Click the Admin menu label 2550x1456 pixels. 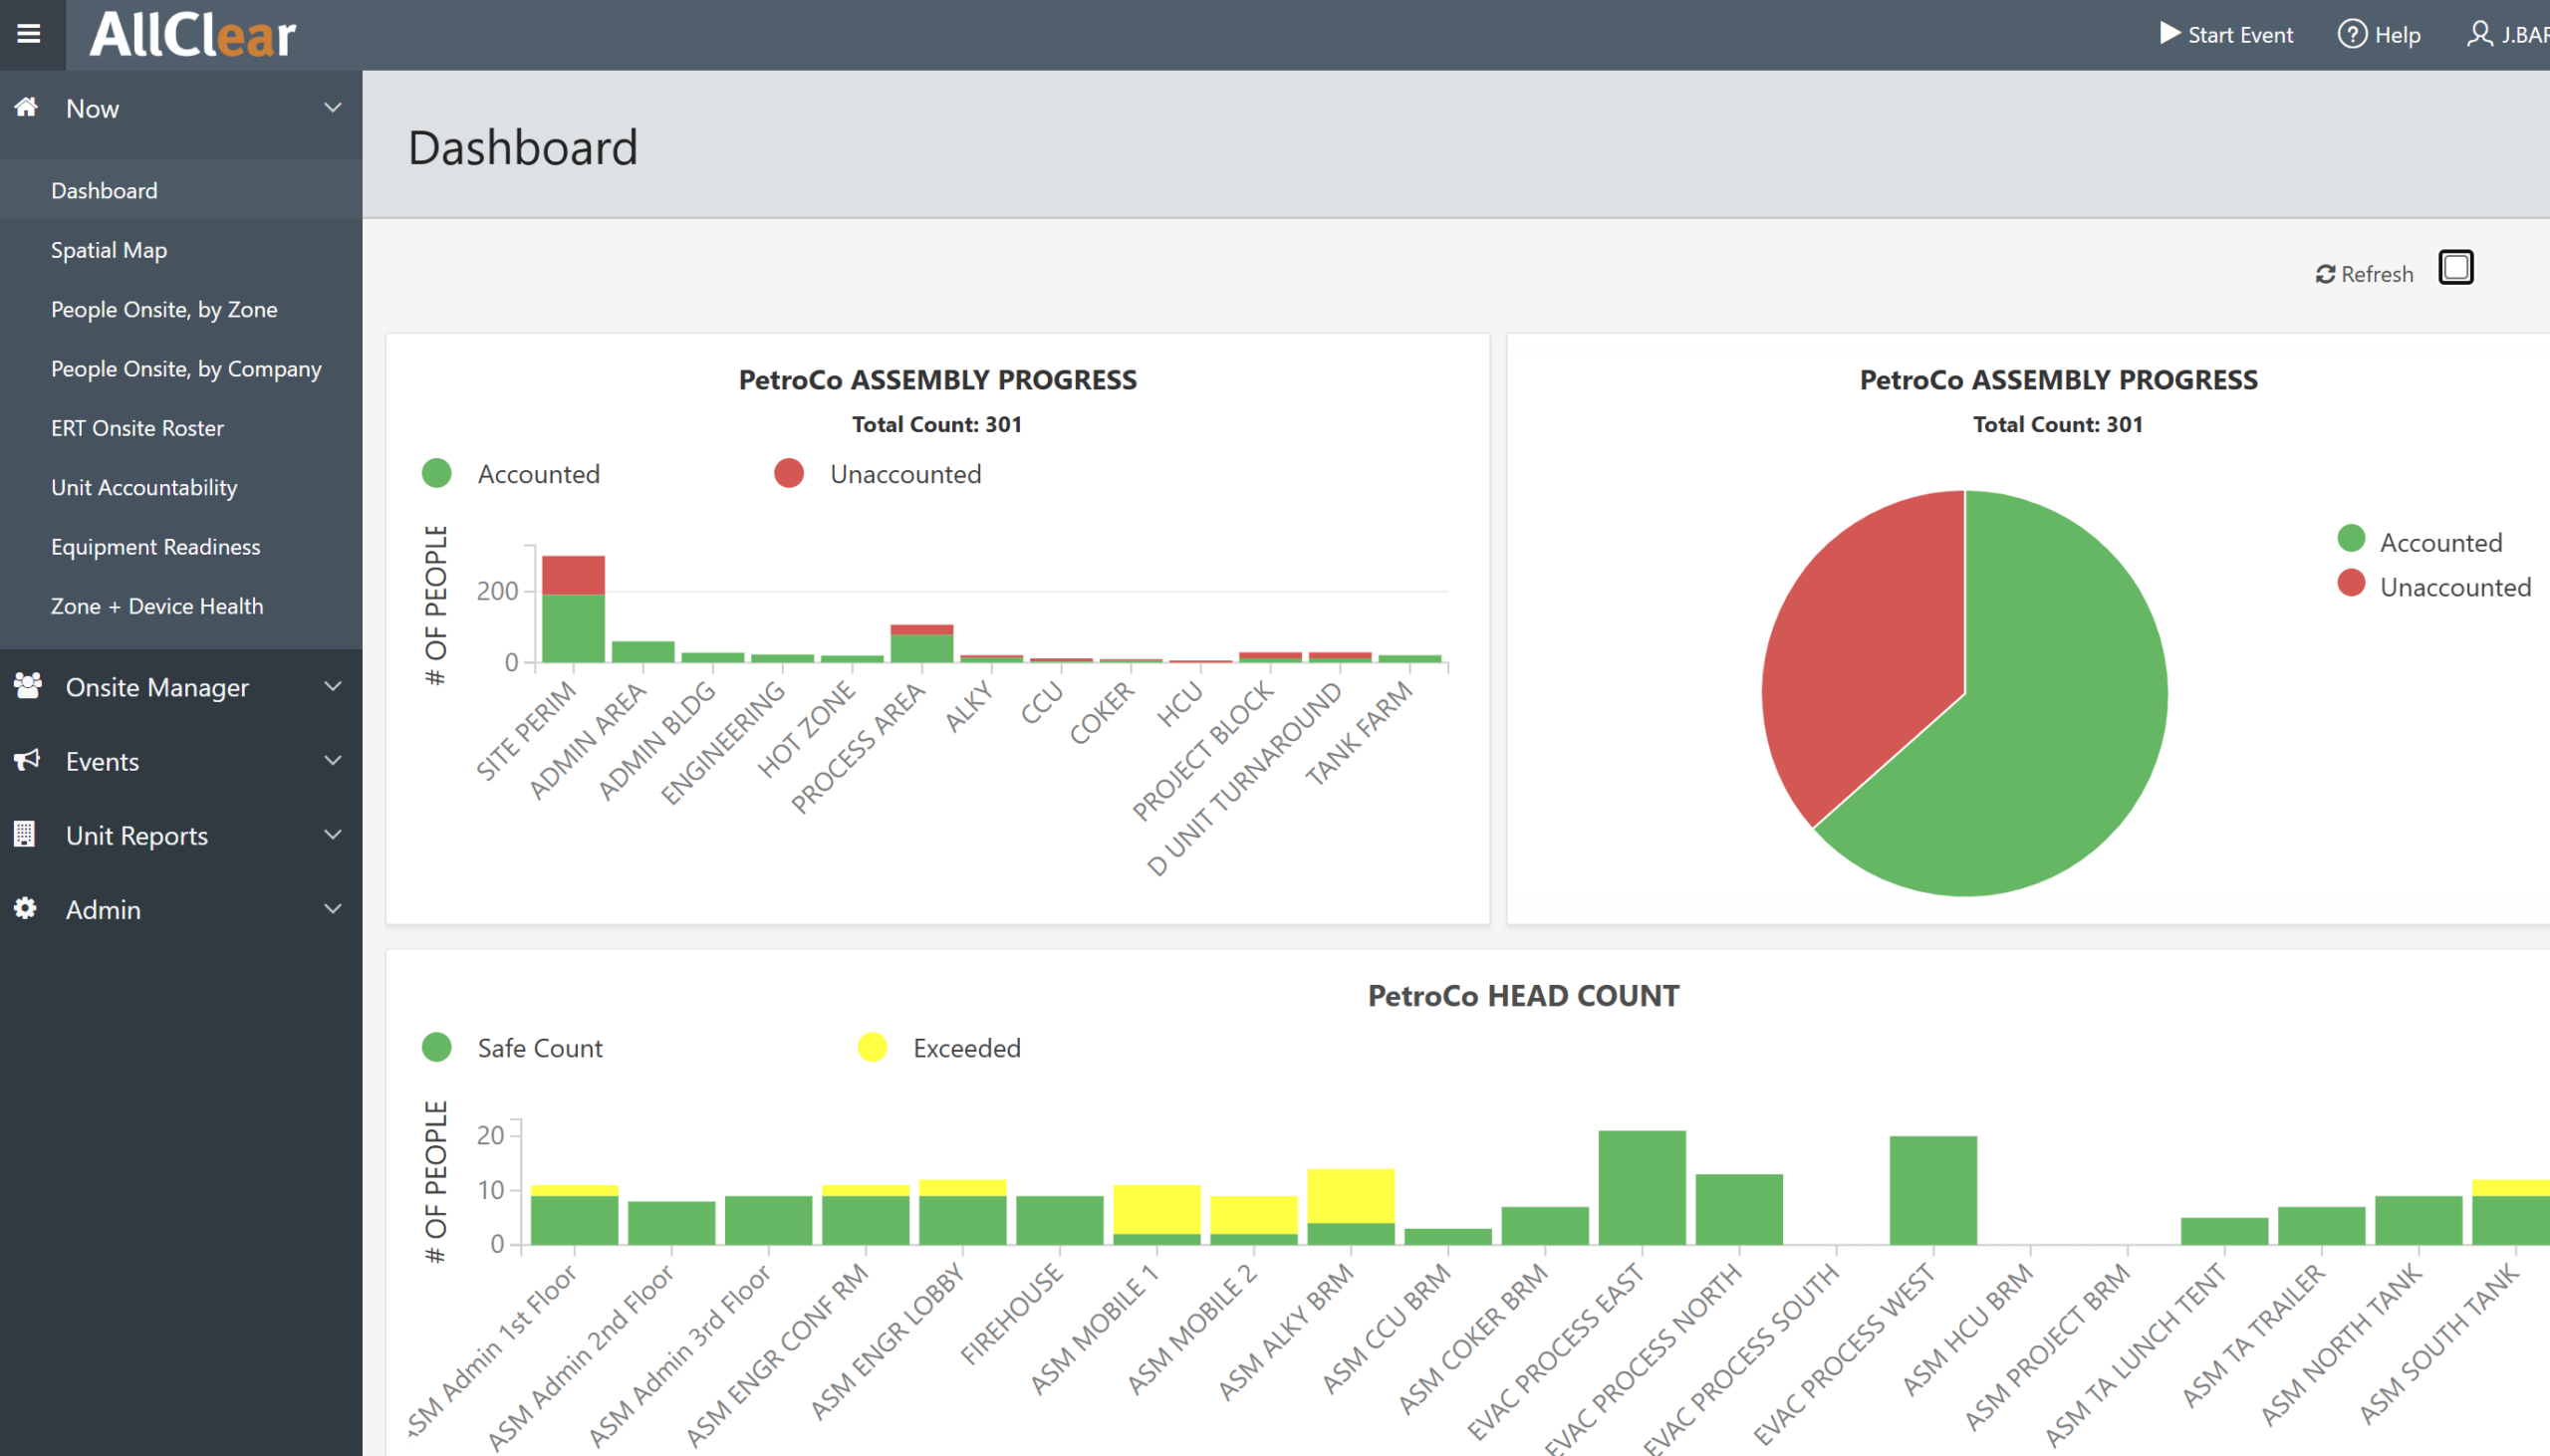coord(103,909)
